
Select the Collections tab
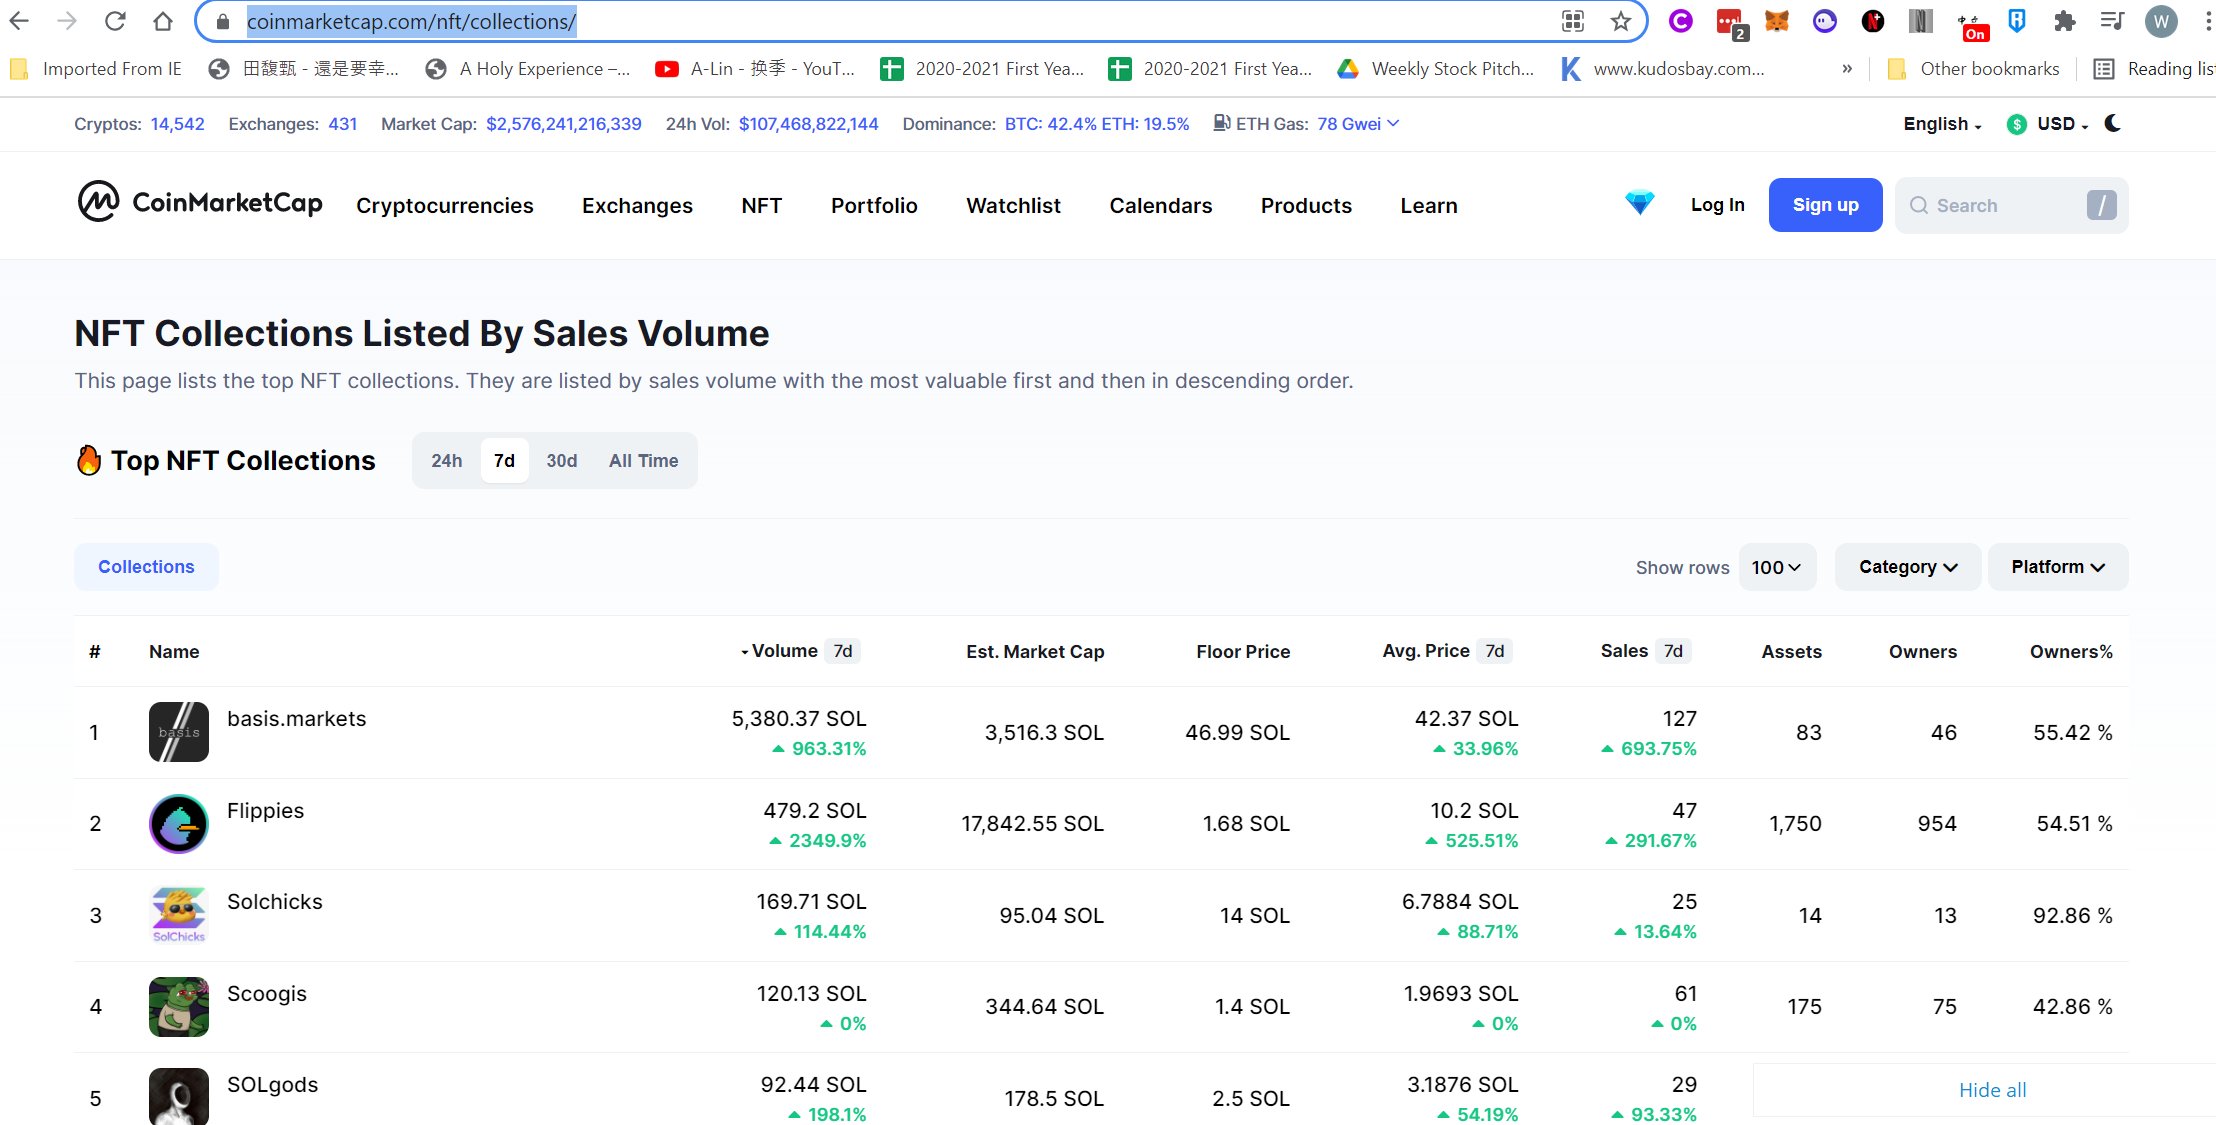tap(146, 567)
